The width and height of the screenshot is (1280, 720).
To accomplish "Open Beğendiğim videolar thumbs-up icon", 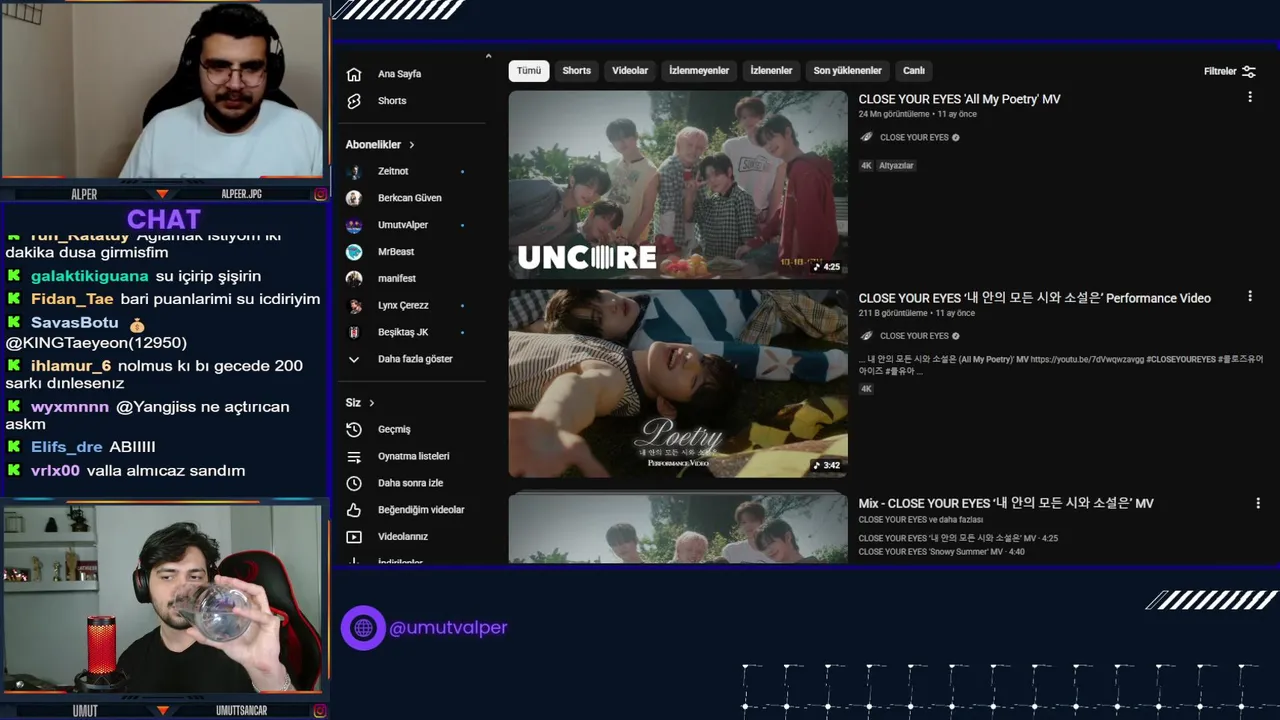I will tap(354, 510).
